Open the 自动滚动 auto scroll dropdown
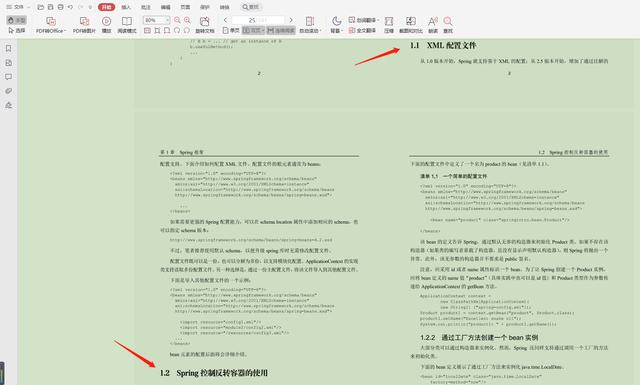The image size is (640, 385). point(310,25)
